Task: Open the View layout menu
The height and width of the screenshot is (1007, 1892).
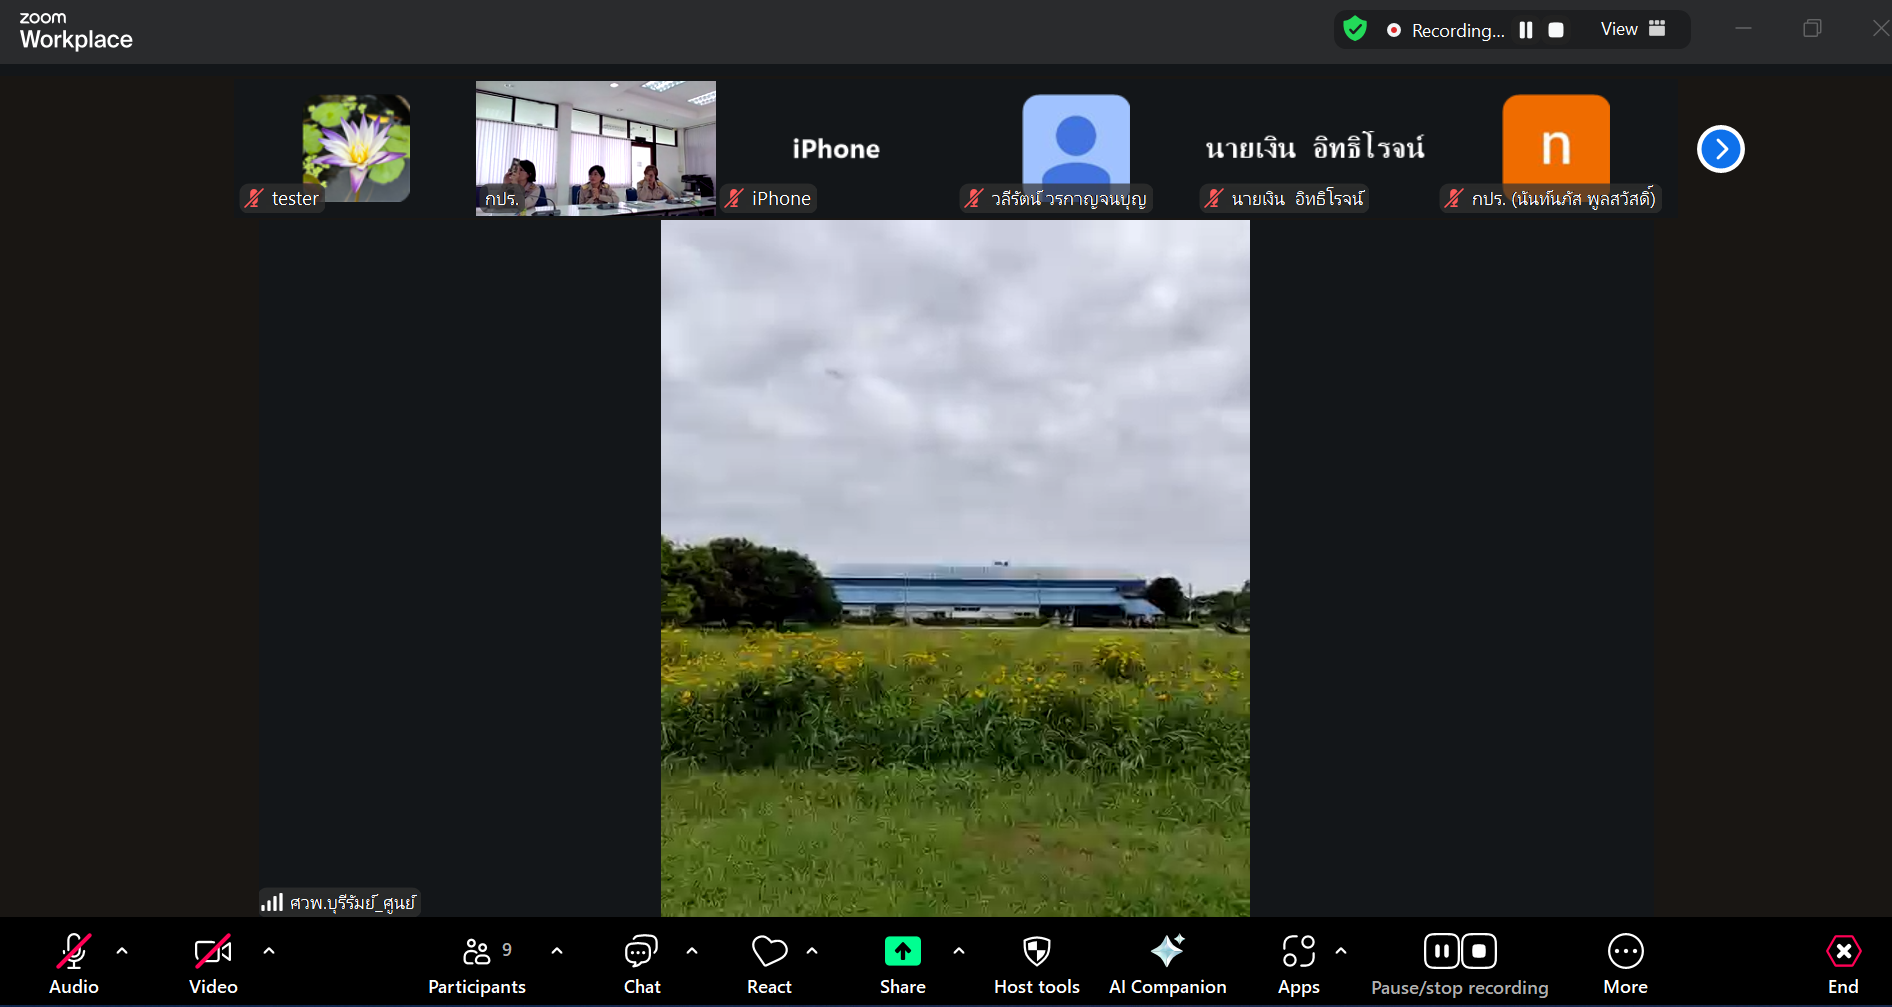Action: coord(1633,29)
